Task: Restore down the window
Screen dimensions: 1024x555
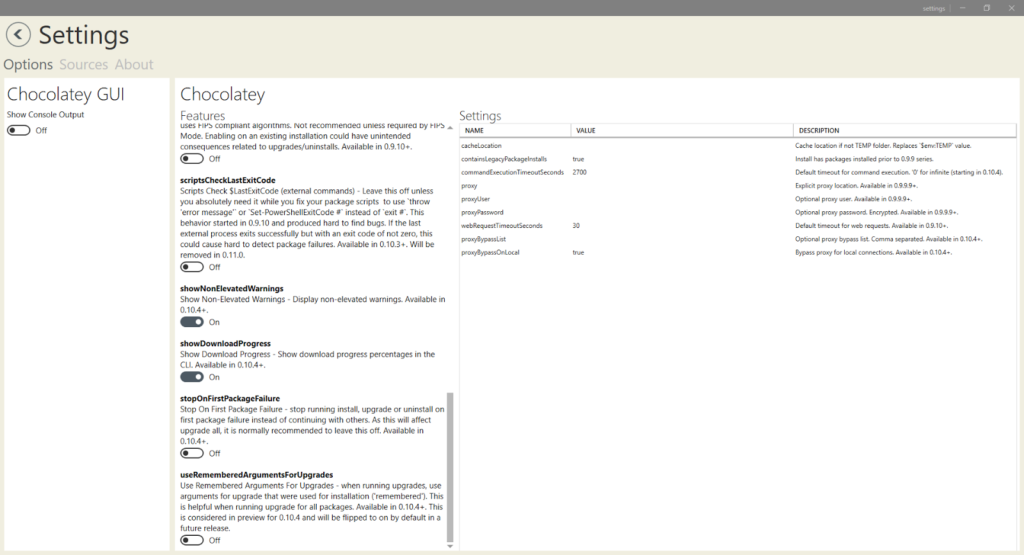Action: tap(987, 8)
